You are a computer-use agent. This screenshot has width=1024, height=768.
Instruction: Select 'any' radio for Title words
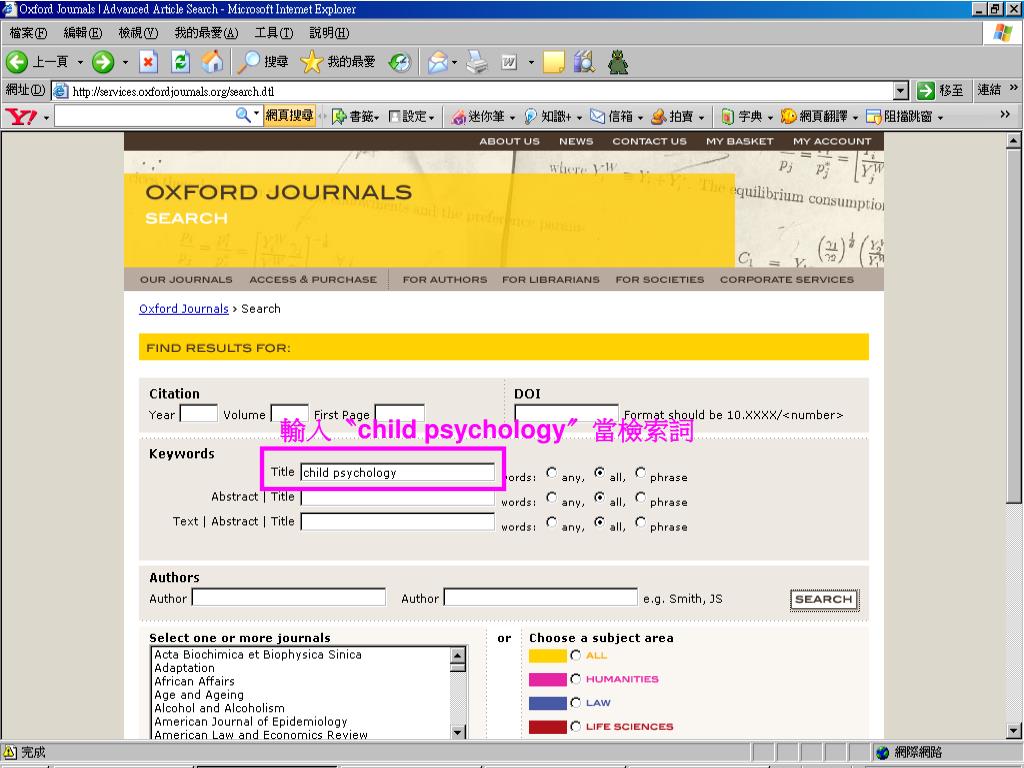(x=552, y=472)
